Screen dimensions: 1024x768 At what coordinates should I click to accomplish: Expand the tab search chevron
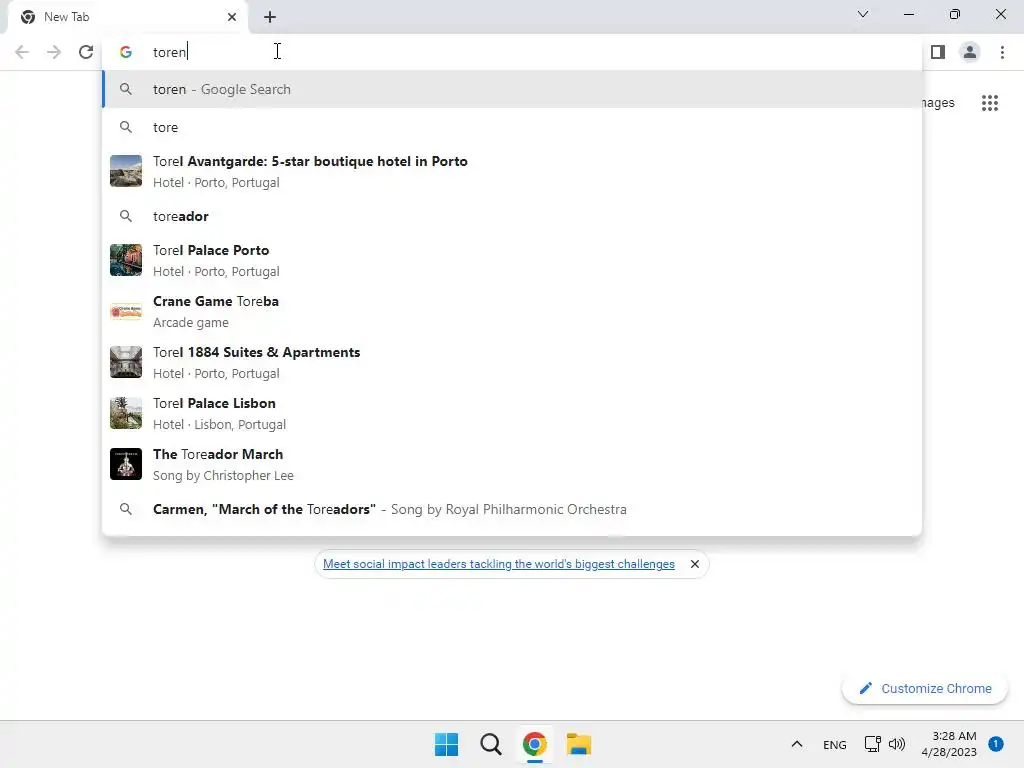tap(863, 14)
